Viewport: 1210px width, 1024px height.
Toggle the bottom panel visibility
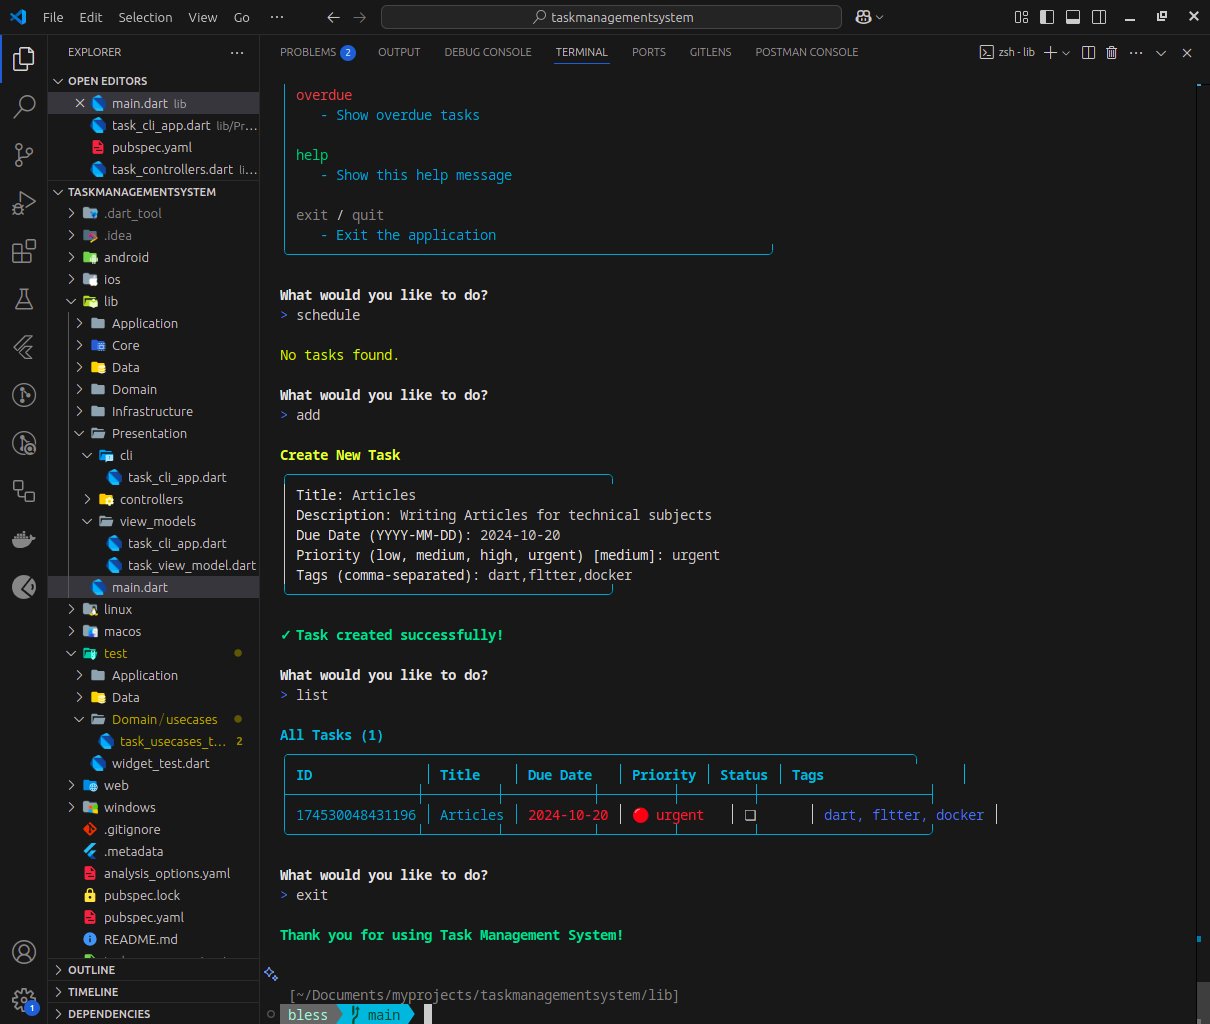(1072, 17)
